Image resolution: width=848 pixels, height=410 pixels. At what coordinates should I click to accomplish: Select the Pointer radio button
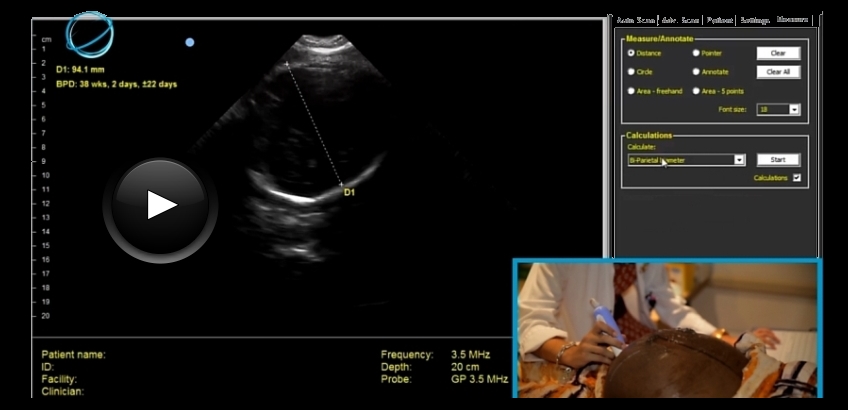(696, 53)
